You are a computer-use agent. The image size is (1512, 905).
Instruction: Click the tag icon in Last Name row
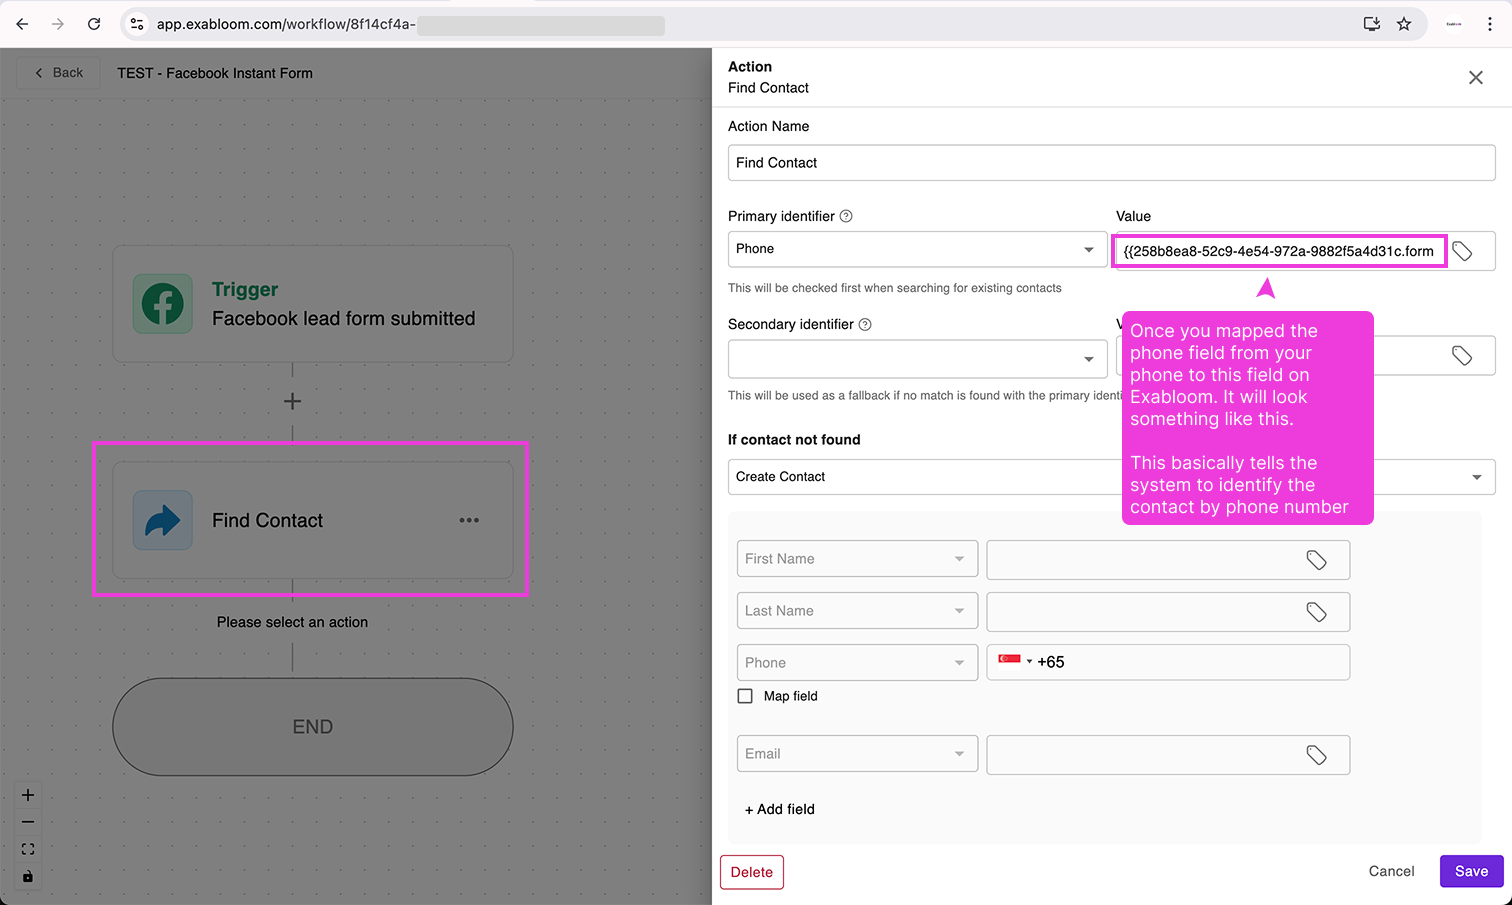(x=1316, y=612)
